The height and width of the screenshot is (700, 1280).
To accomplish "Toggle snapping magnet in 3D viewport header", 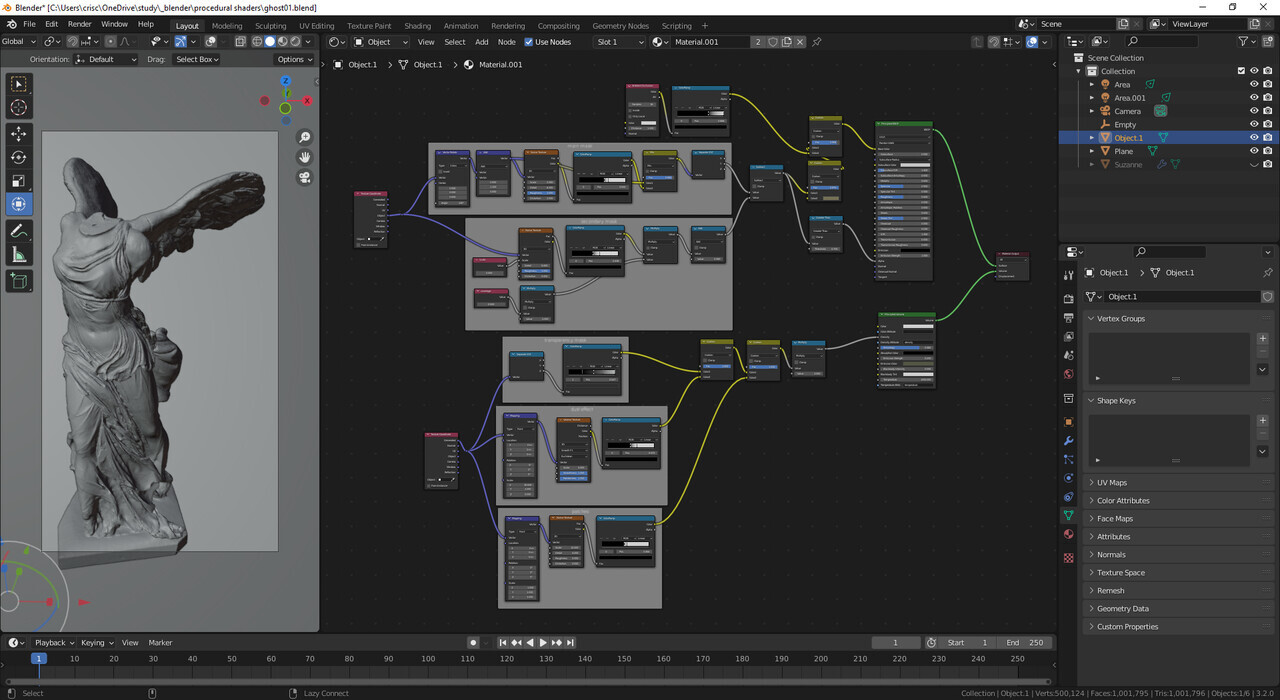I will [x=72, y=42].
